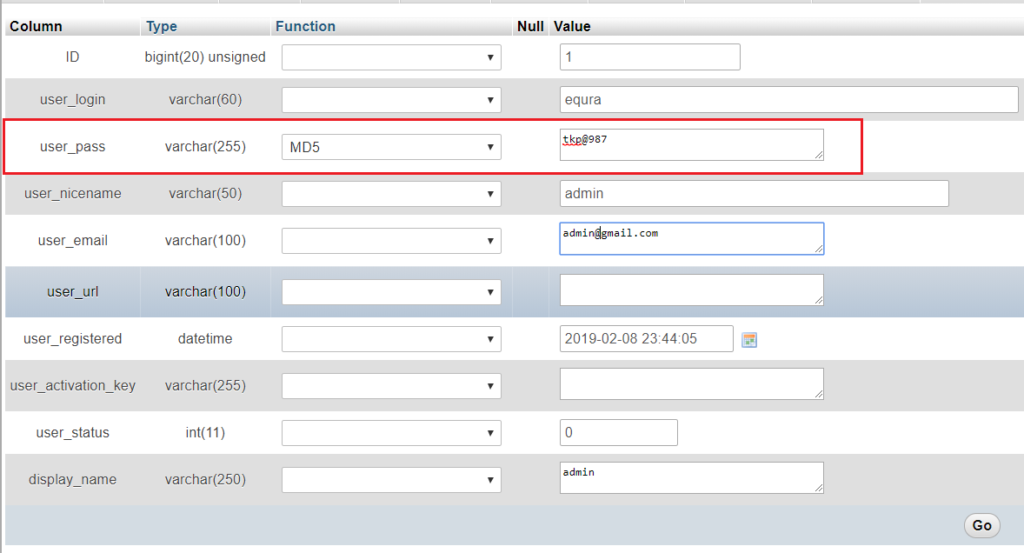Click the display_name textarea containing admin

coord(692,477)
